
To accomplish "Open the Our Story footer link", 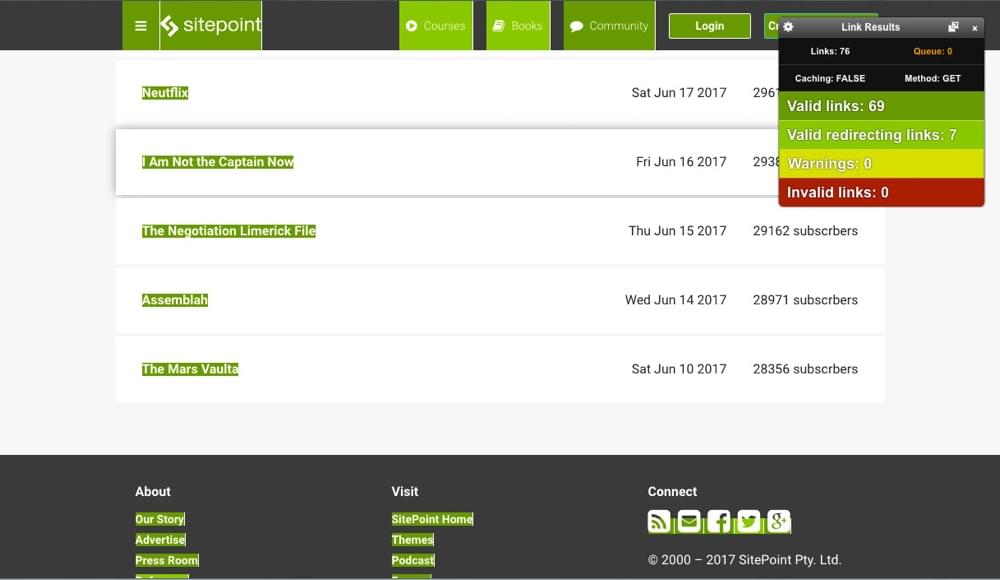I will click(x=160, y=519).
